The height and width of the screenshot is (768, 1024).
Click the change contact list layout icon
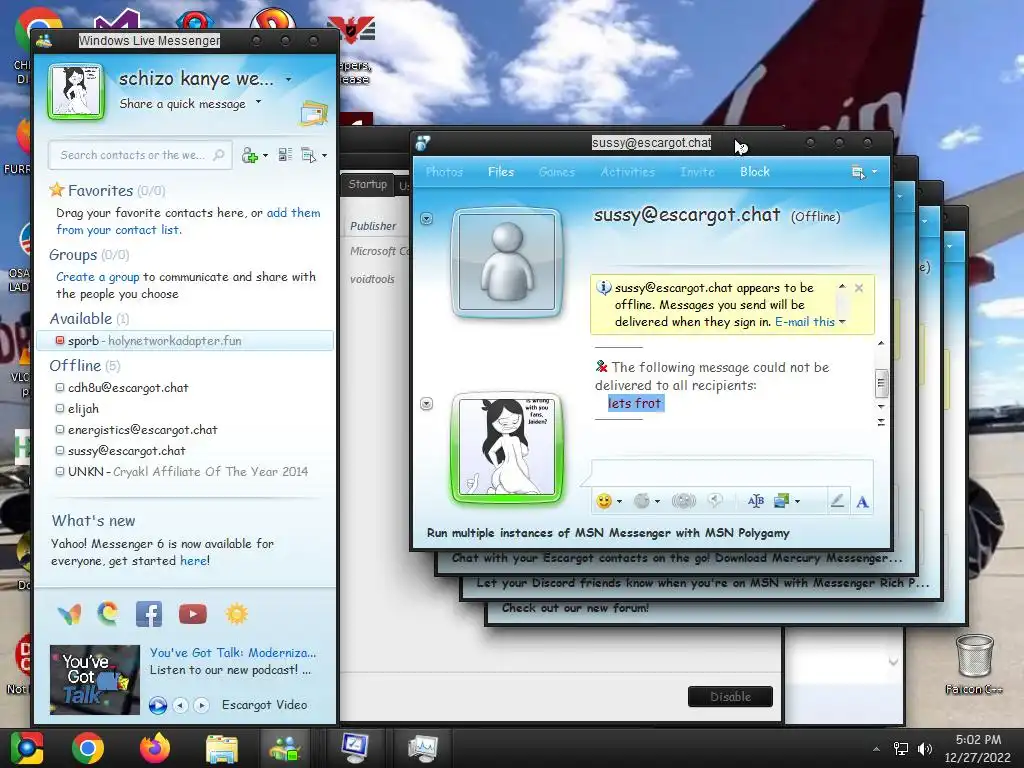tap(285, 155)
